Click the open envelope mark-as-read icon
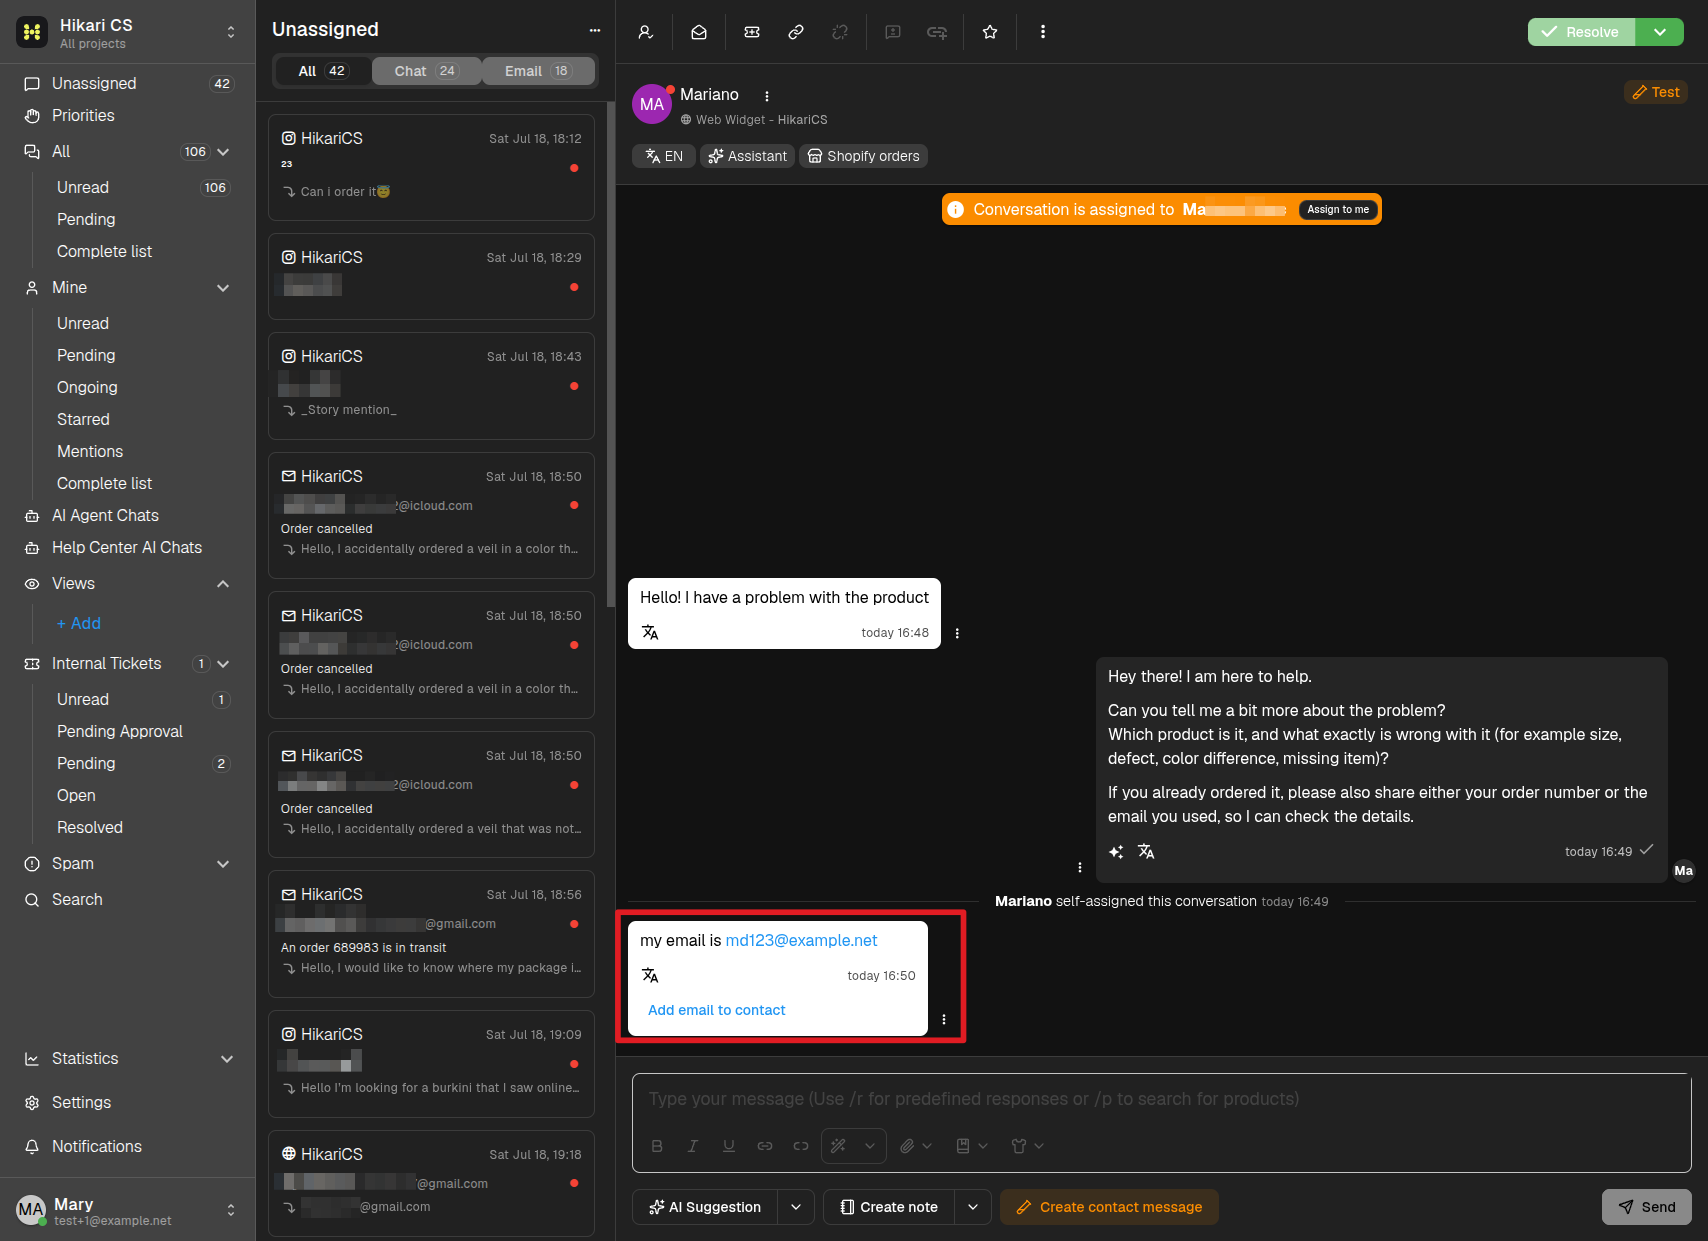This screenshot has height=1241, width=1708. [699, 32]
